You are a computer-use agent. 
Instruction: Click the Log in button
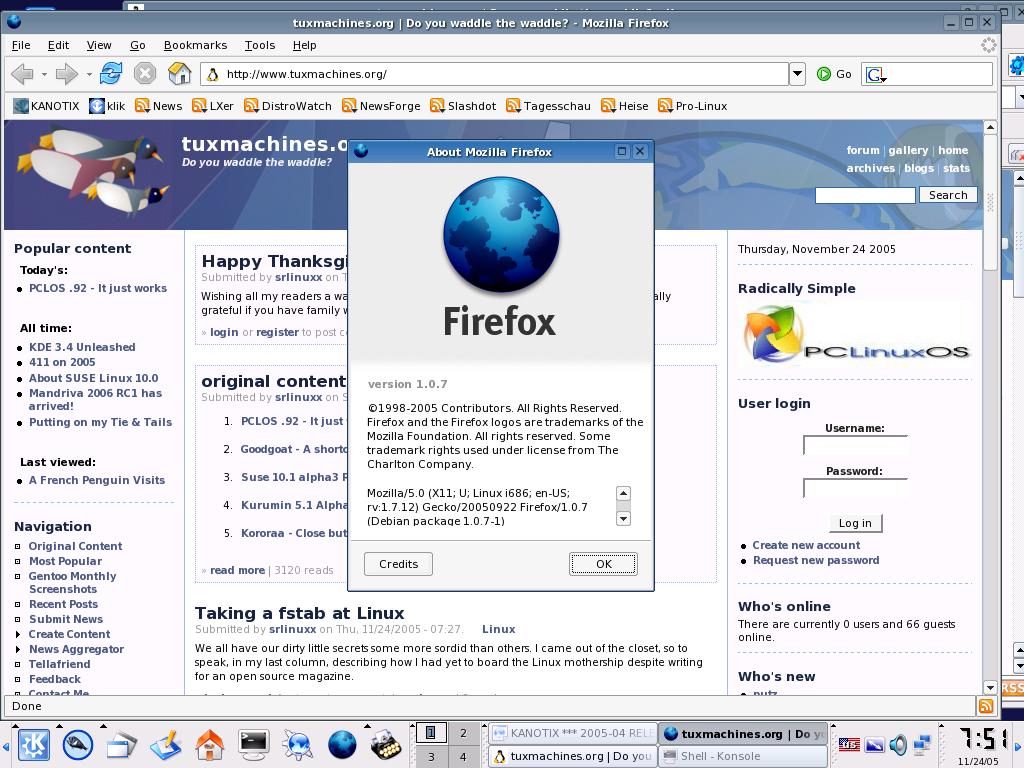(855, 523)
